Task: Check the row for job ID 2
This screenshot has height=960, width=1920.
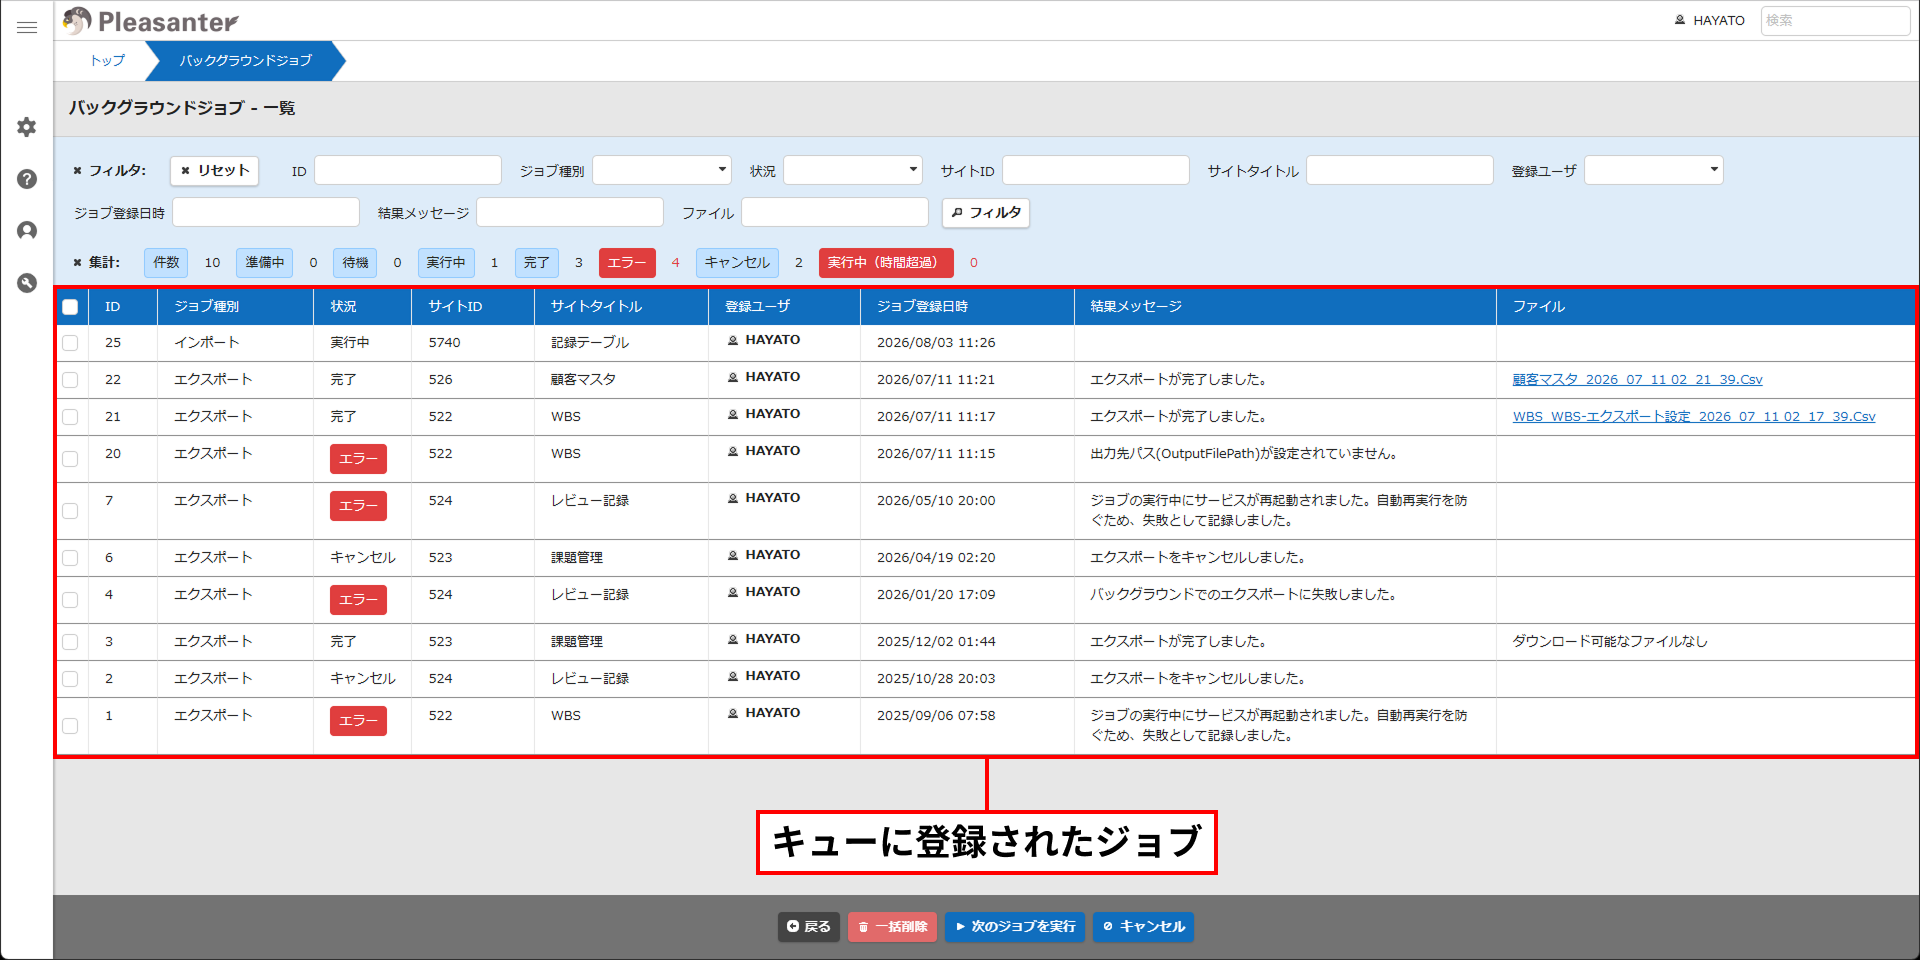Action: [70, 679]
